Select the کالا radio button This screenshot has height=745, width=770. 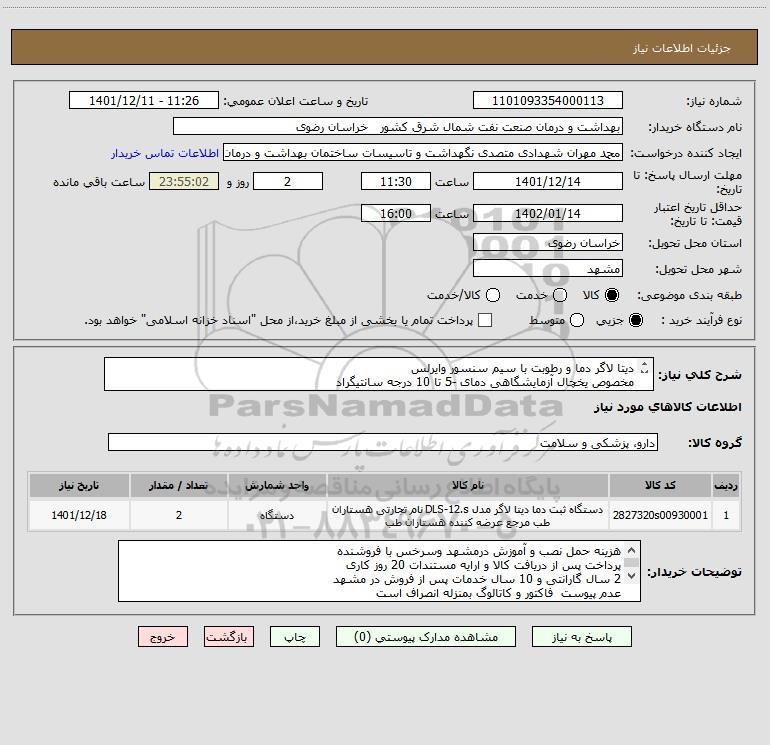click(x=612, y=295)
